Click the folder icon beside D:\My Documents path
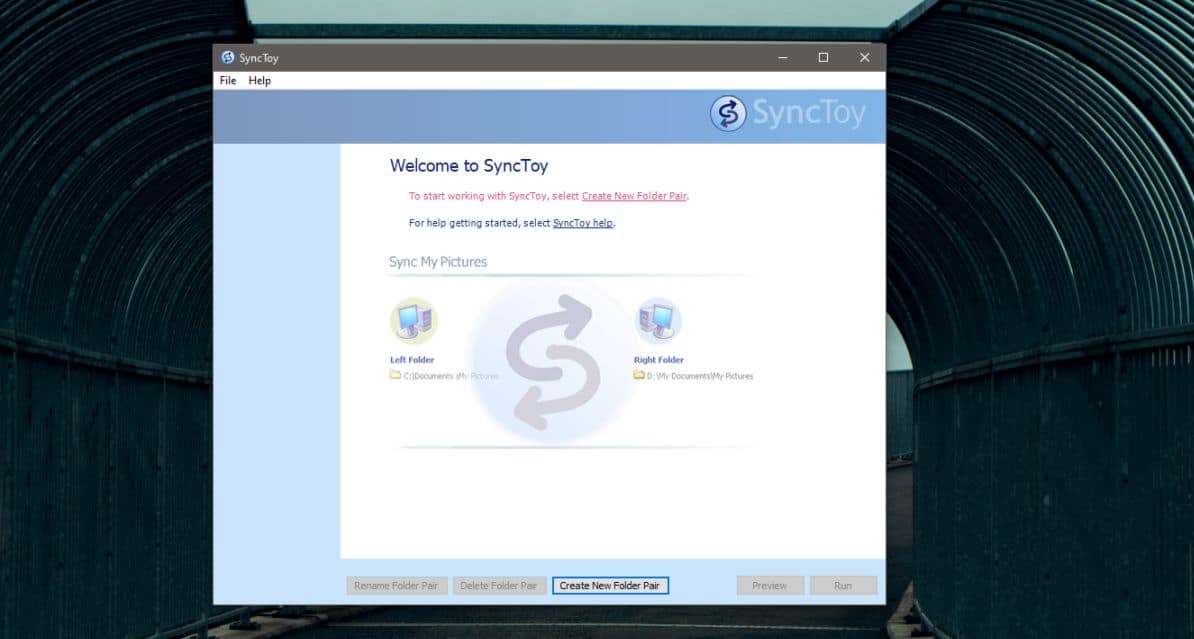Screen dimensions: 1194x639 (x=639, y=375)
